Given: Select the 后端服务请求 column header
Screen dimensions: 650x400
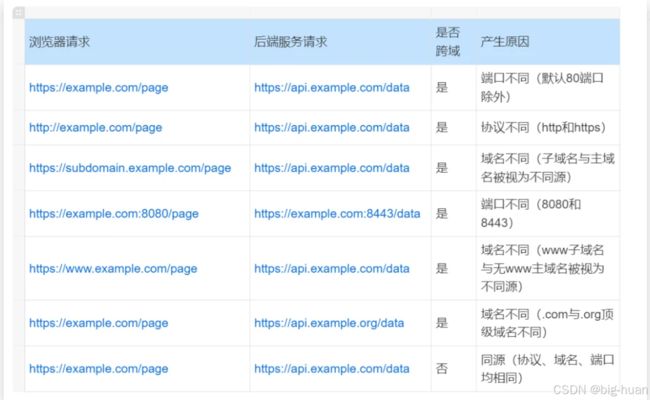Looking at the screenshot, I should (340, 42).
